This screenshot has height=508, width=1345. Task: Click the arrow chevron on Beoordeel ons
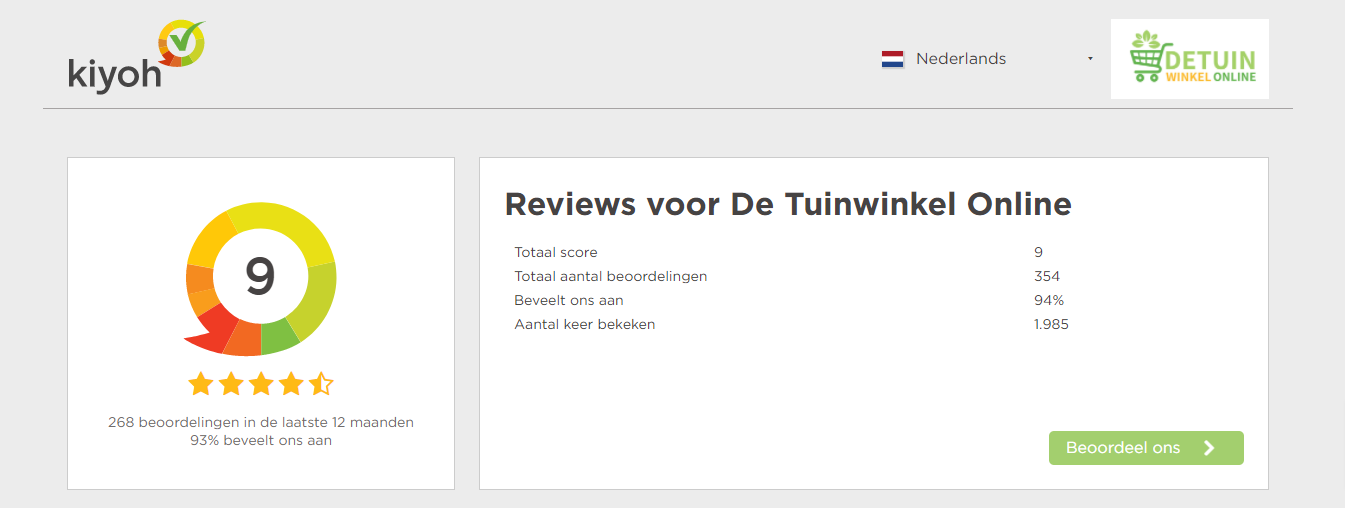point(1209,448)
